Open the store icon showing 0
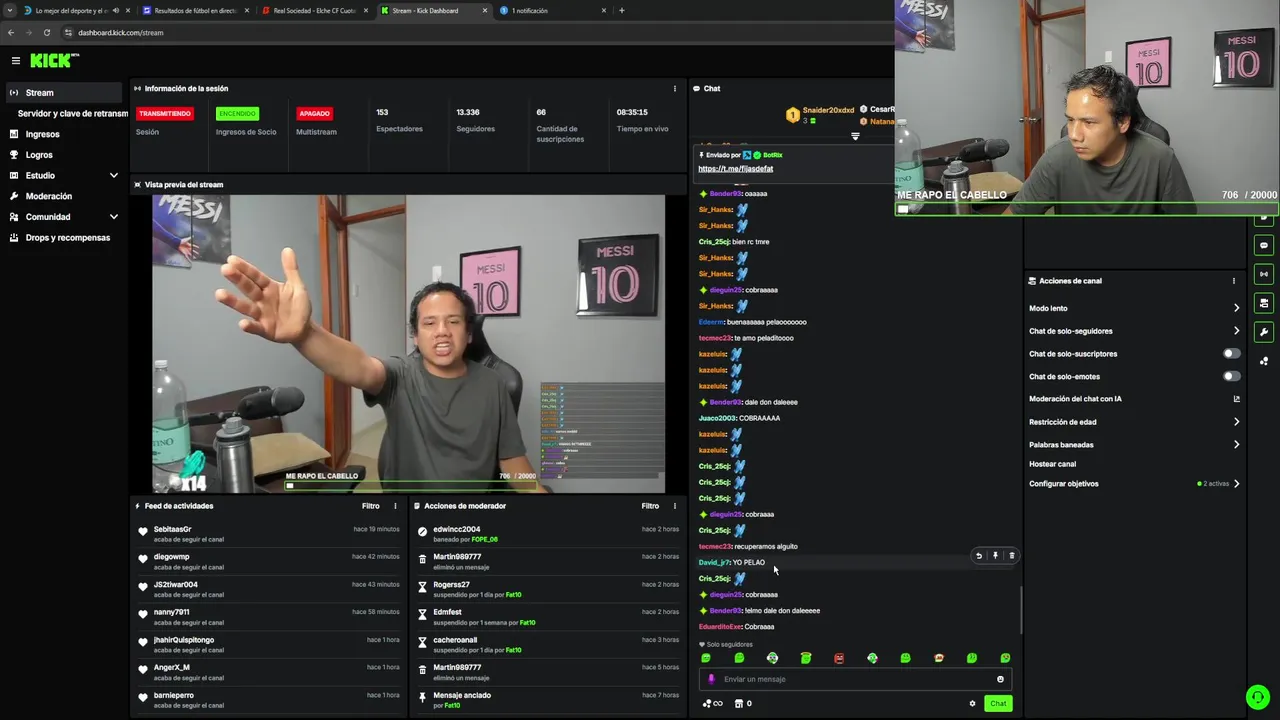The height and width of the screenshot is (720, 1280). click(x=743, y=704)
